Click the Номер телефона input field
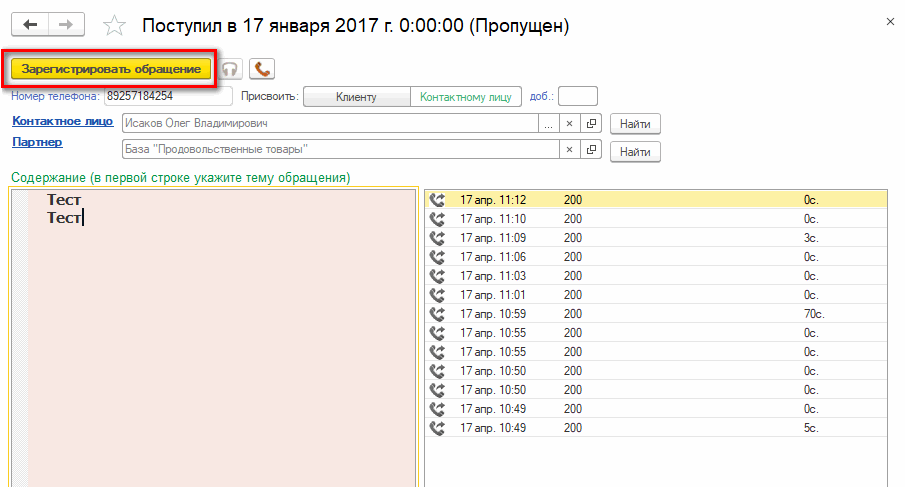Screen dimensions: 905x487 [x=167, y=97]
